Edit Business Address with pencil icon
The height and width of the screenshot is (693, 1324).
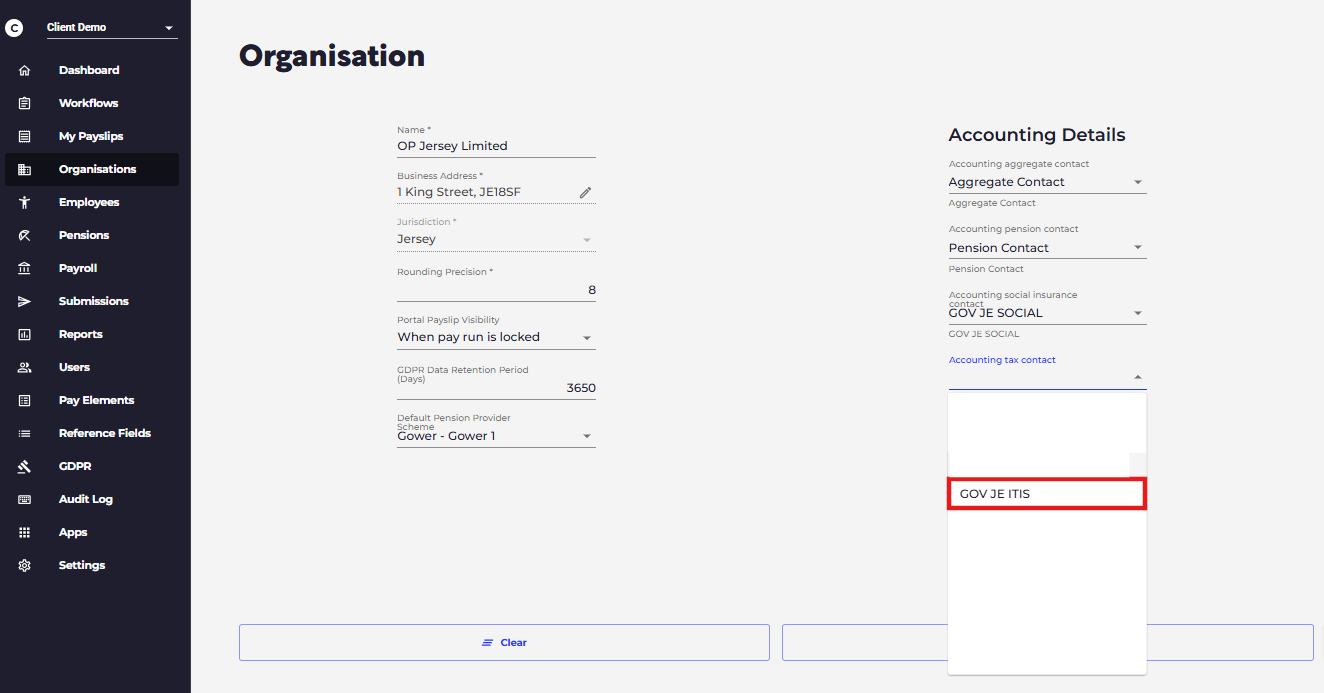click(586, 192)
